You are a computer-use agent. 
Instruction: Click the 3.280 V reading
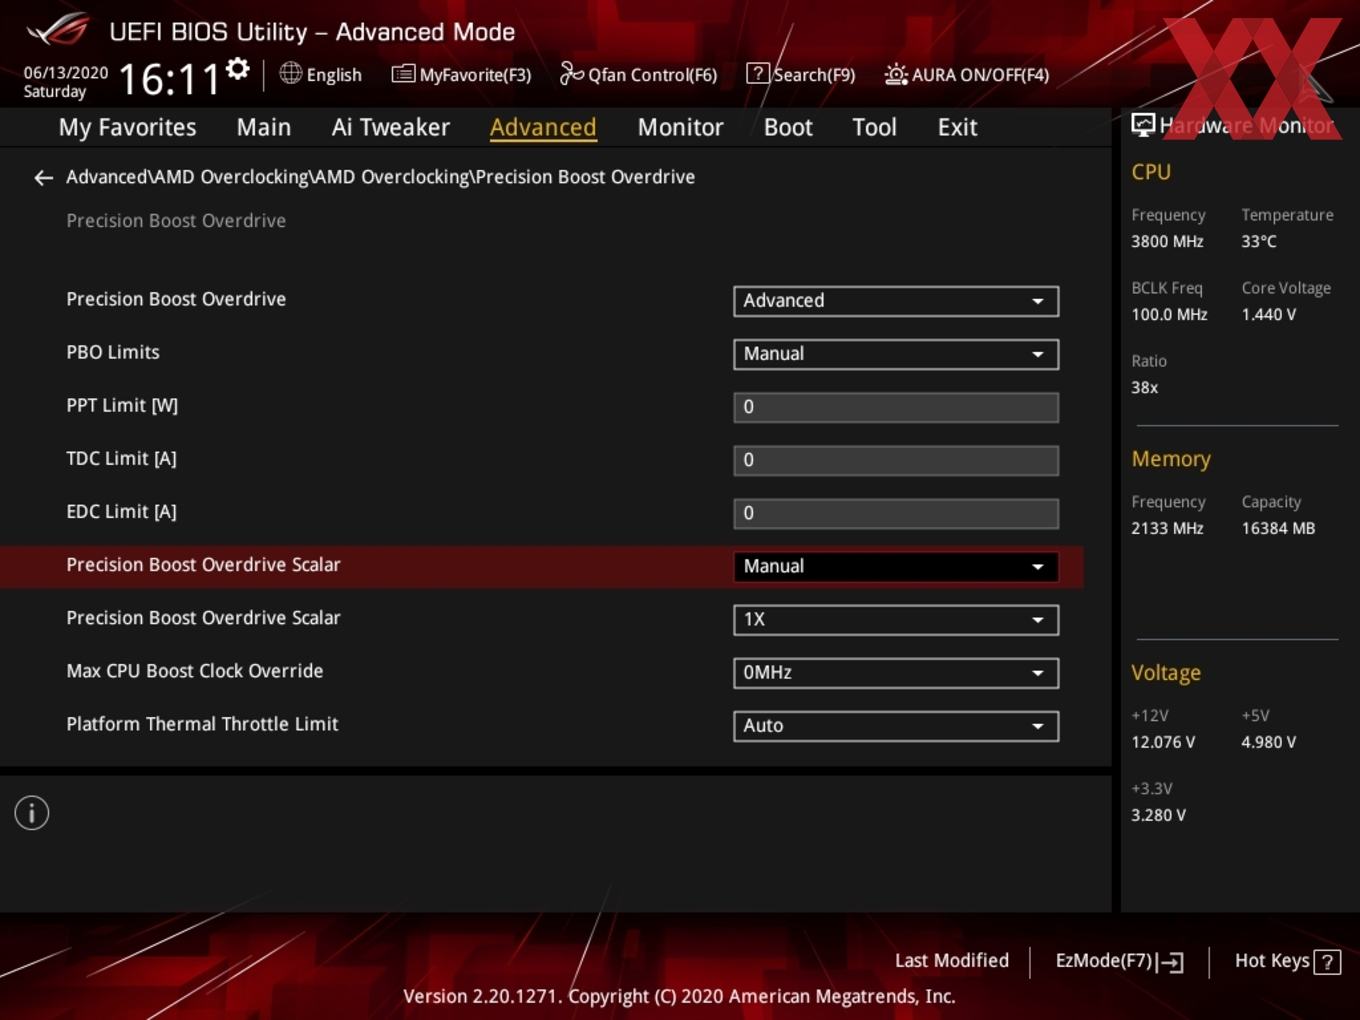pos(1158,815)
